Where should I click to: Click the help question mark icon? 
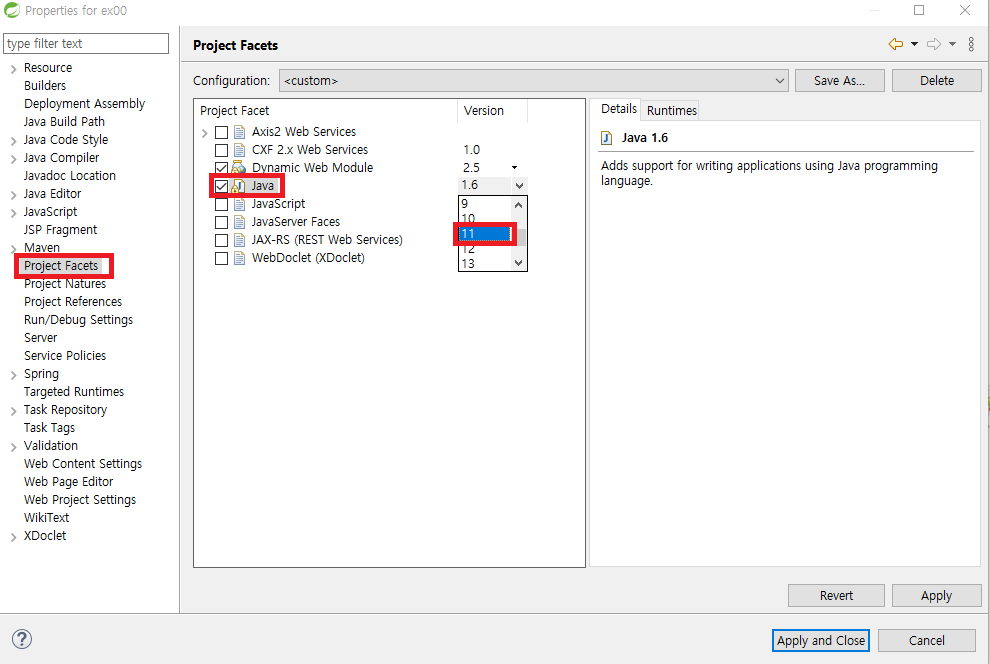coord(21,639)
